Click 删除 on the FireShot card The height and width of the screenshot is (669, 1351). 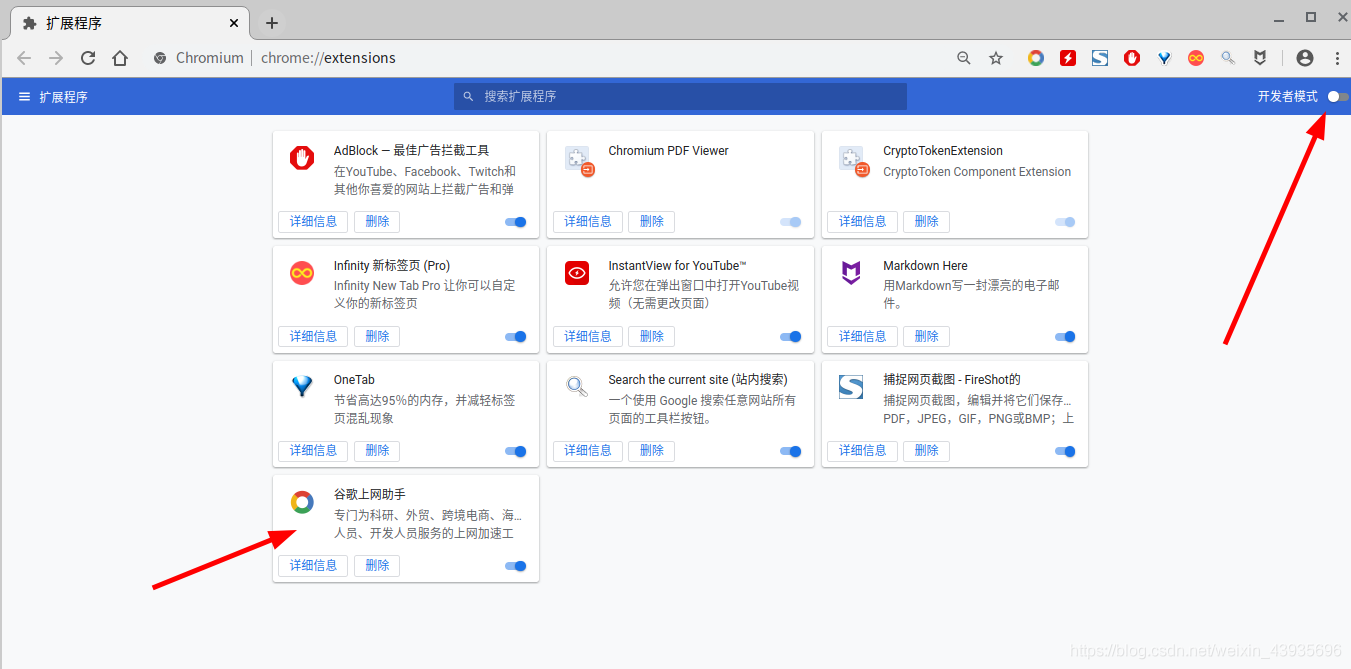click(x=926, y=451)
